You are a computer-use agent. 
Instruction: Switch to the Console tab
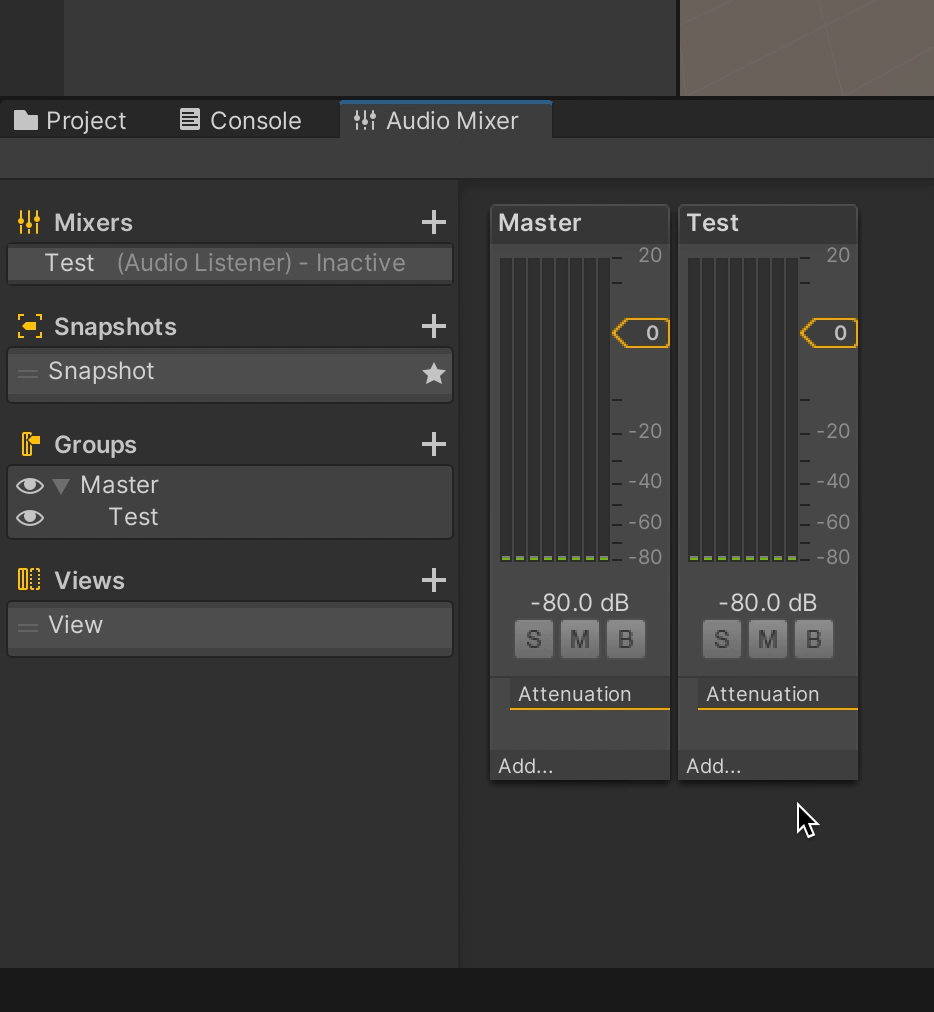pyautogui.click(x=240, y=121)
